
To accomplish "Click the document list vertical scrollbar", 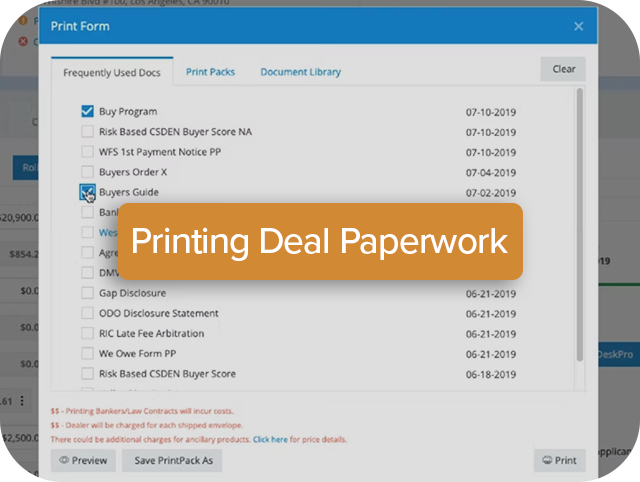I will click(578, 230).
